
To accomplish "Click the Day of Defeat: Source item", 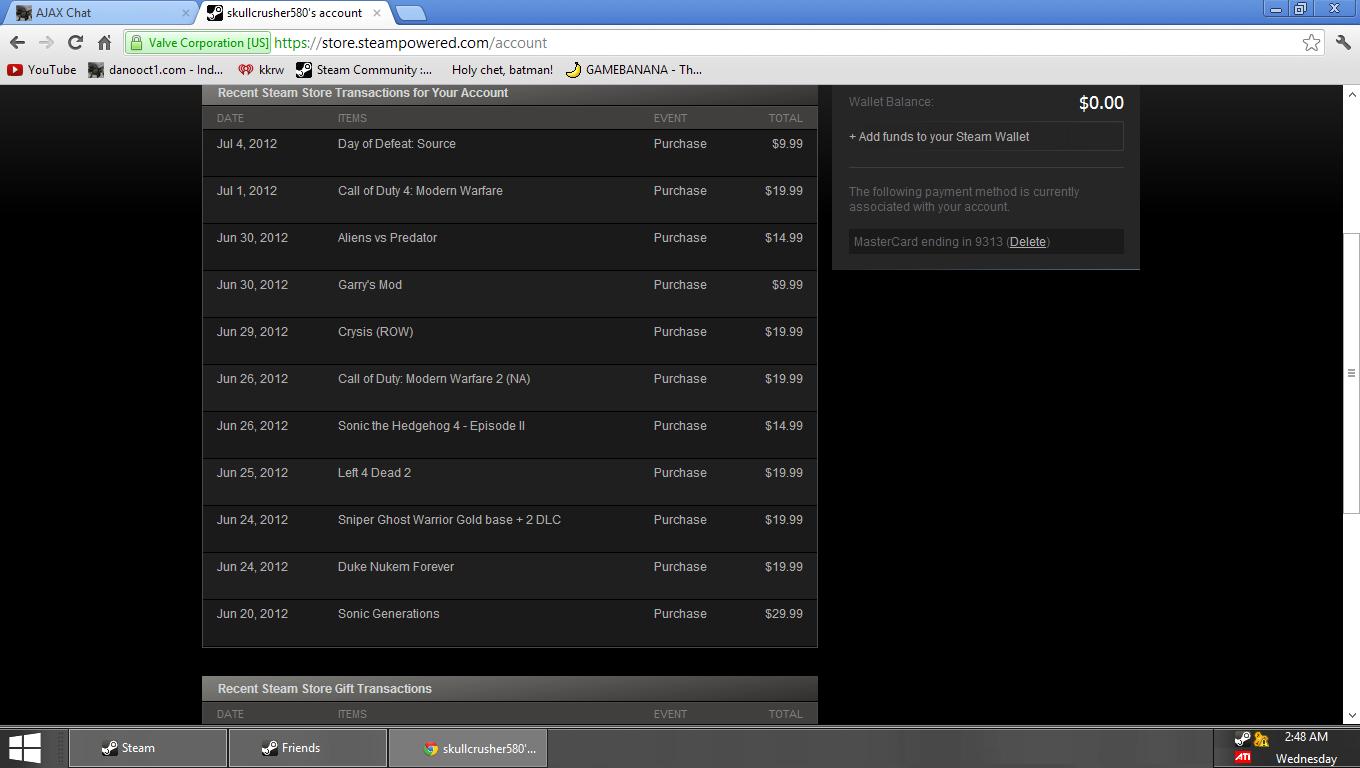I will [x=397, y=144].
